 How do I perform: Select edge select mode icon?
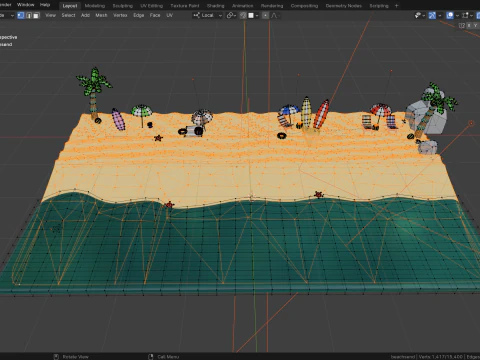click(29, 15)
